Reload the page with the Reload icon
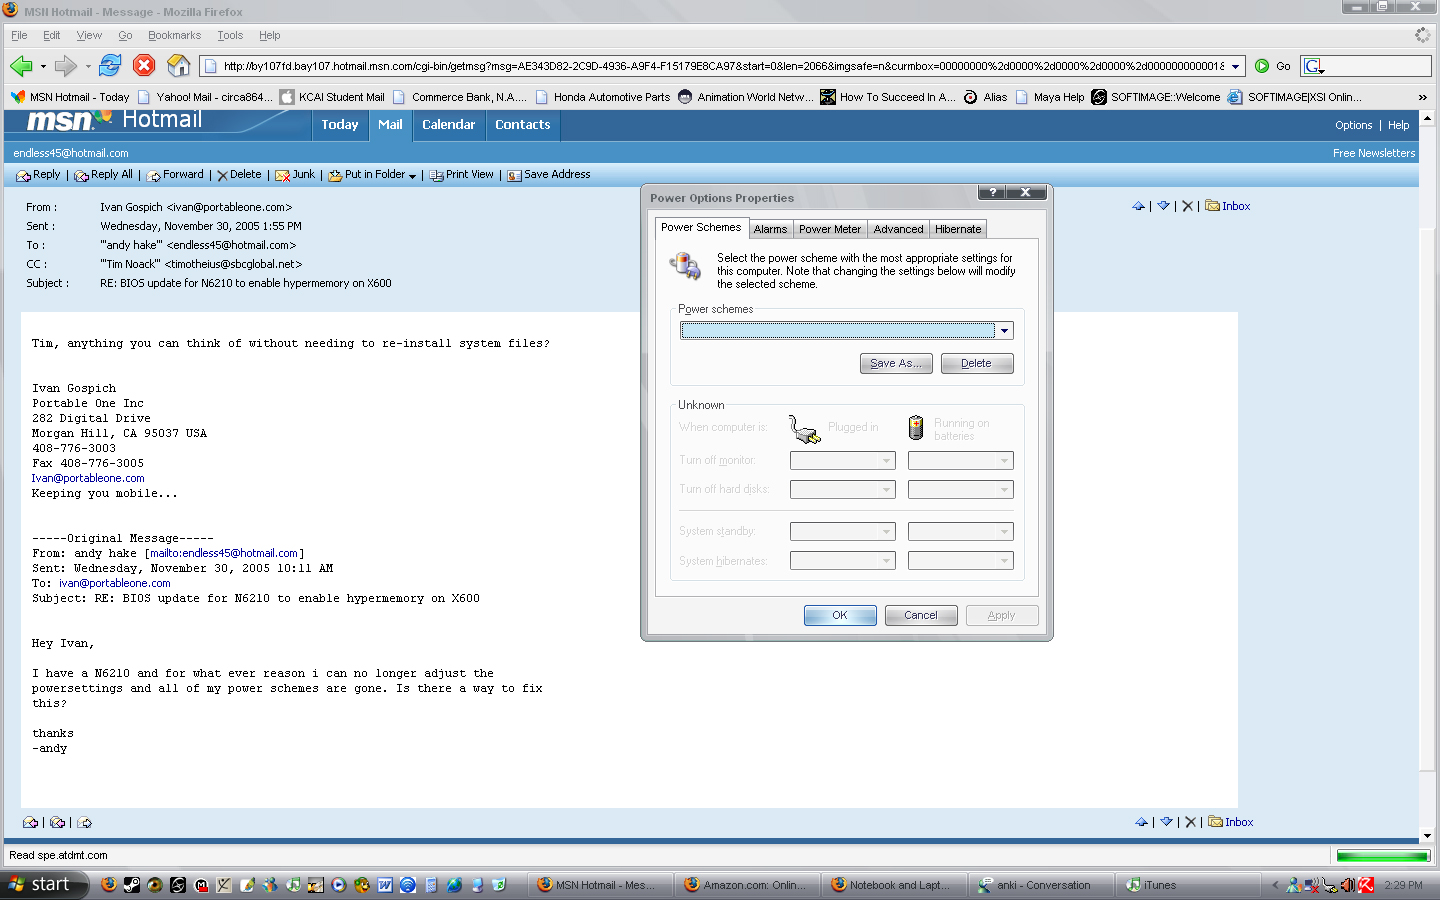1440x900 pixels. click(x=110, y=66)
